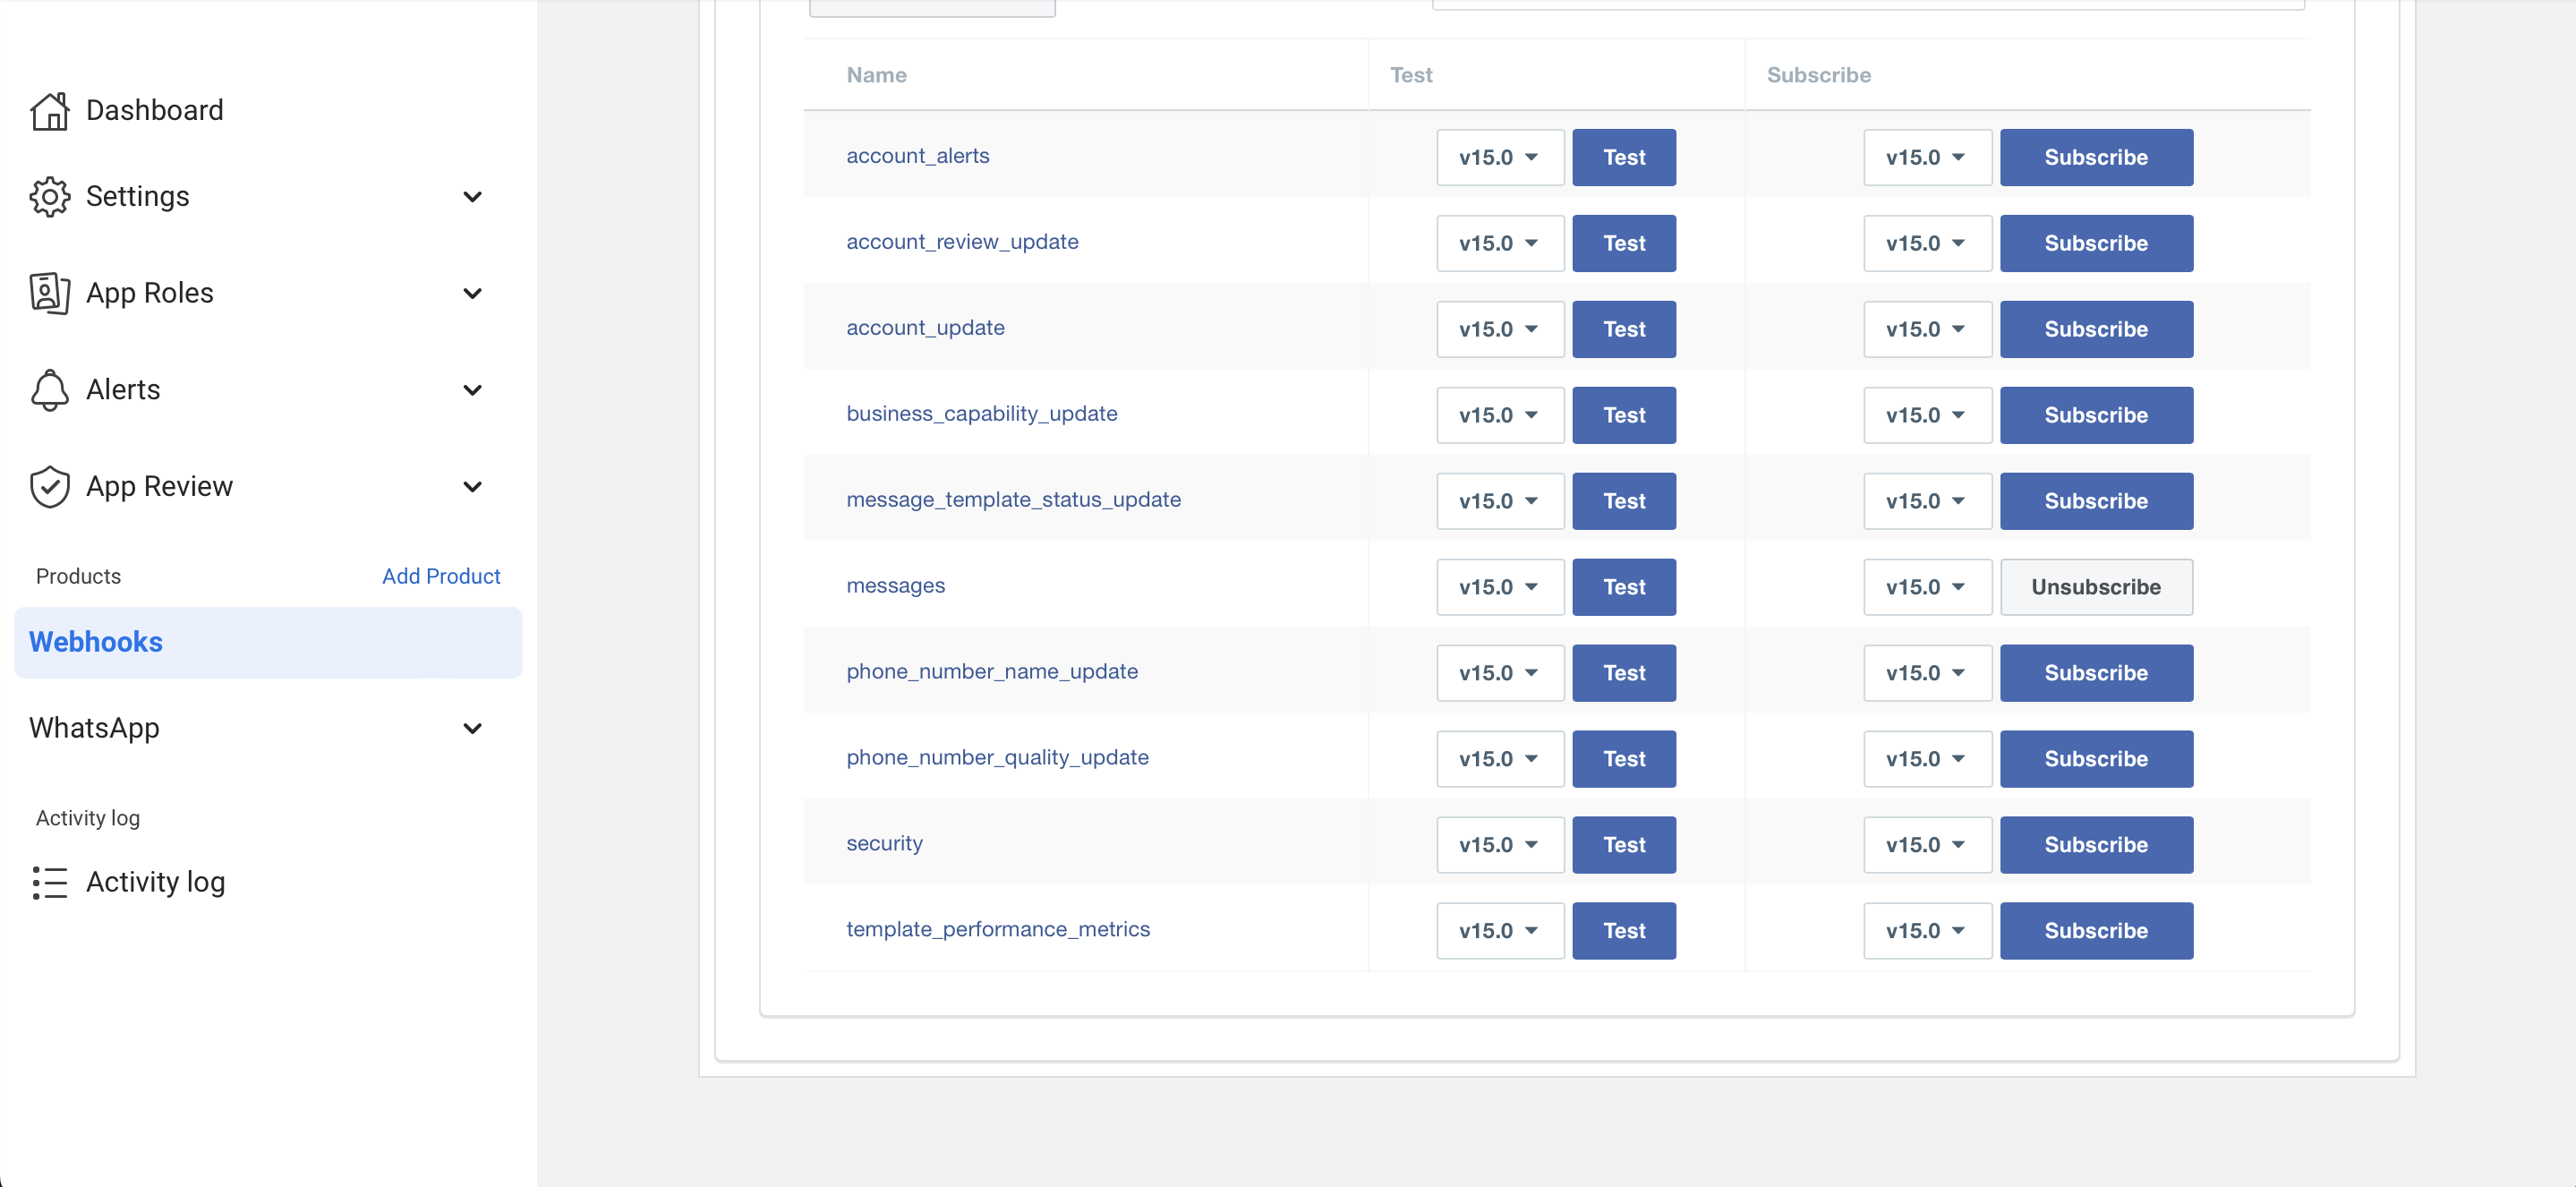Click the Dashboard house icon

49,111
